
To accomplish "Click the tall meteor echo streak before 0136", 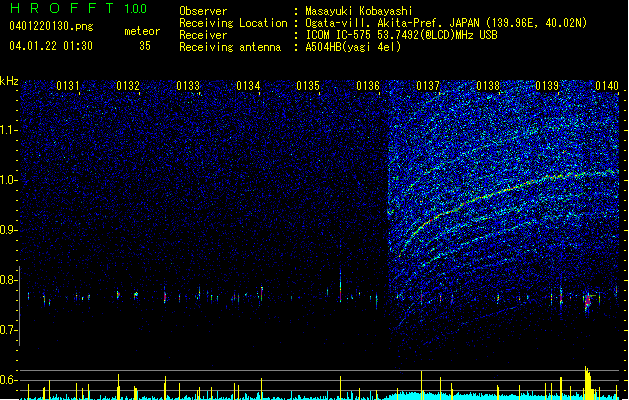I will [341, 286].
